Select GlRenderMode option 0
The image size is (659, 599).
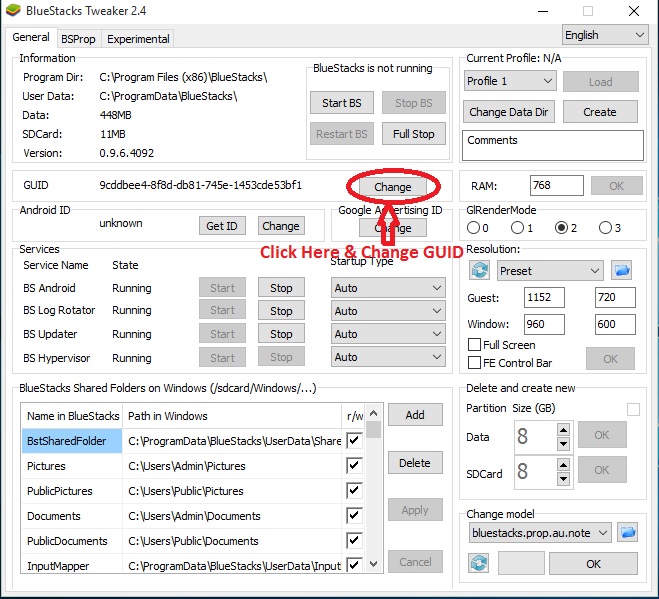tap(473, 227)
